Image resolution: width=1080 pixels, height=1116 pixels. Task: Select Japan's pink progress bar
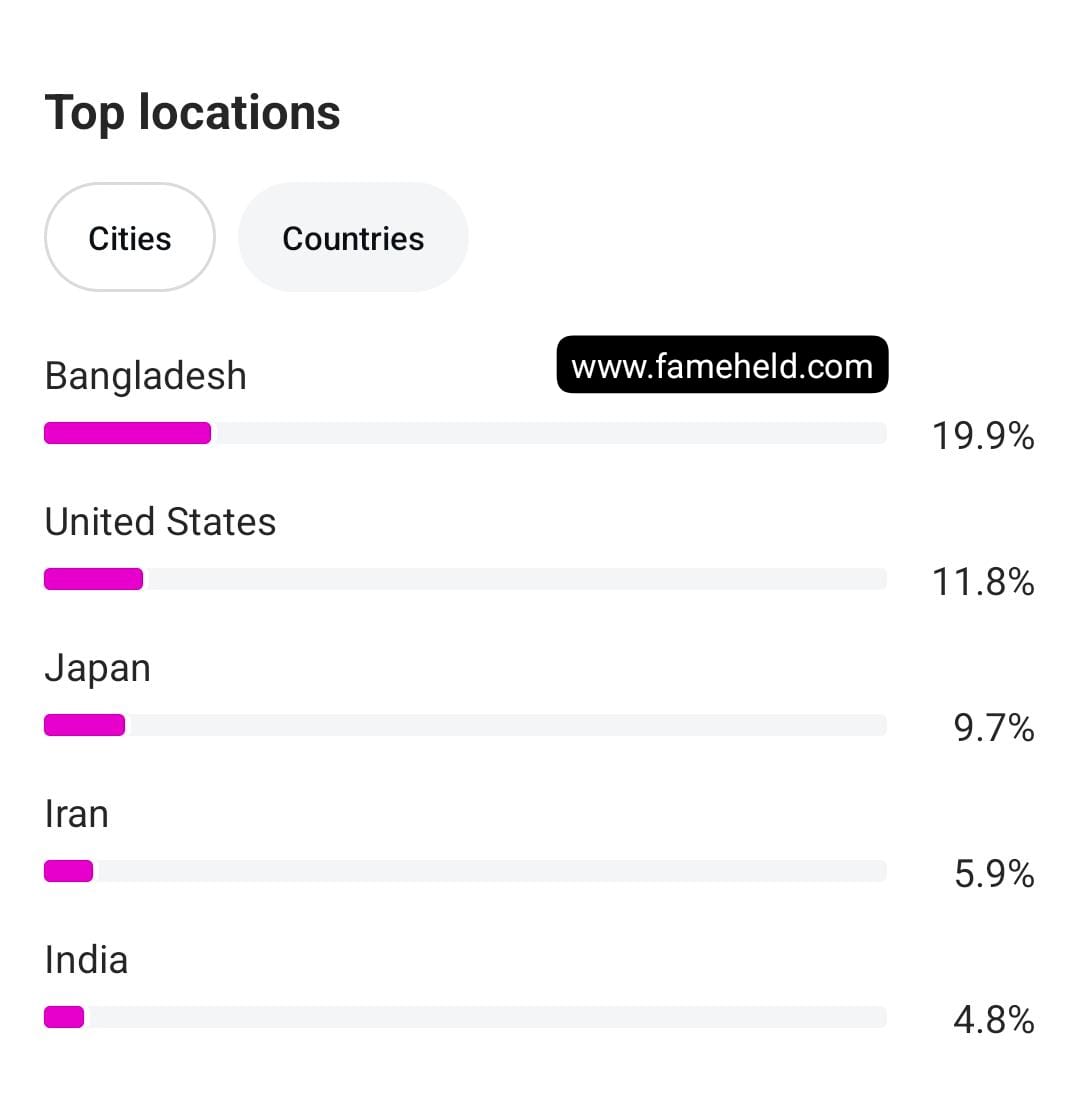click(84, 725)
